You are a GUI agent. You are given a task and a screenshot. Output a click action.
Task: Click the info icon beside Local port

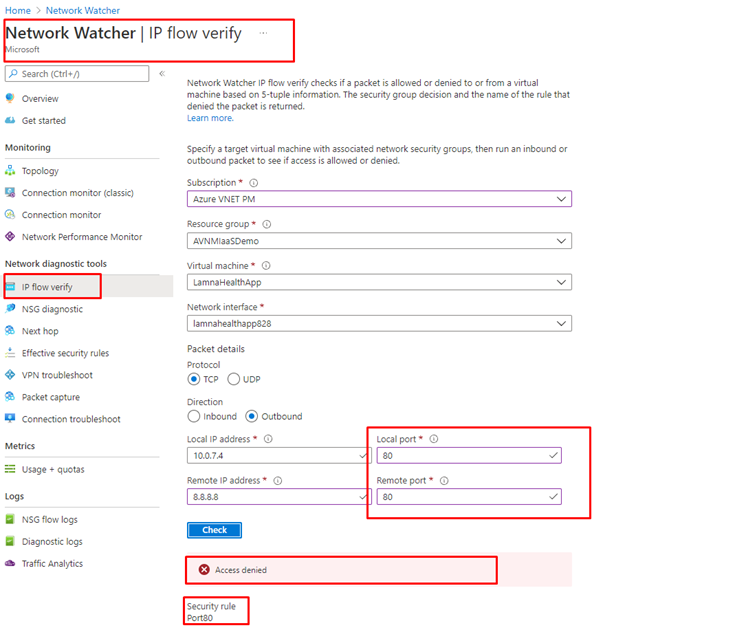click(434, 439)
